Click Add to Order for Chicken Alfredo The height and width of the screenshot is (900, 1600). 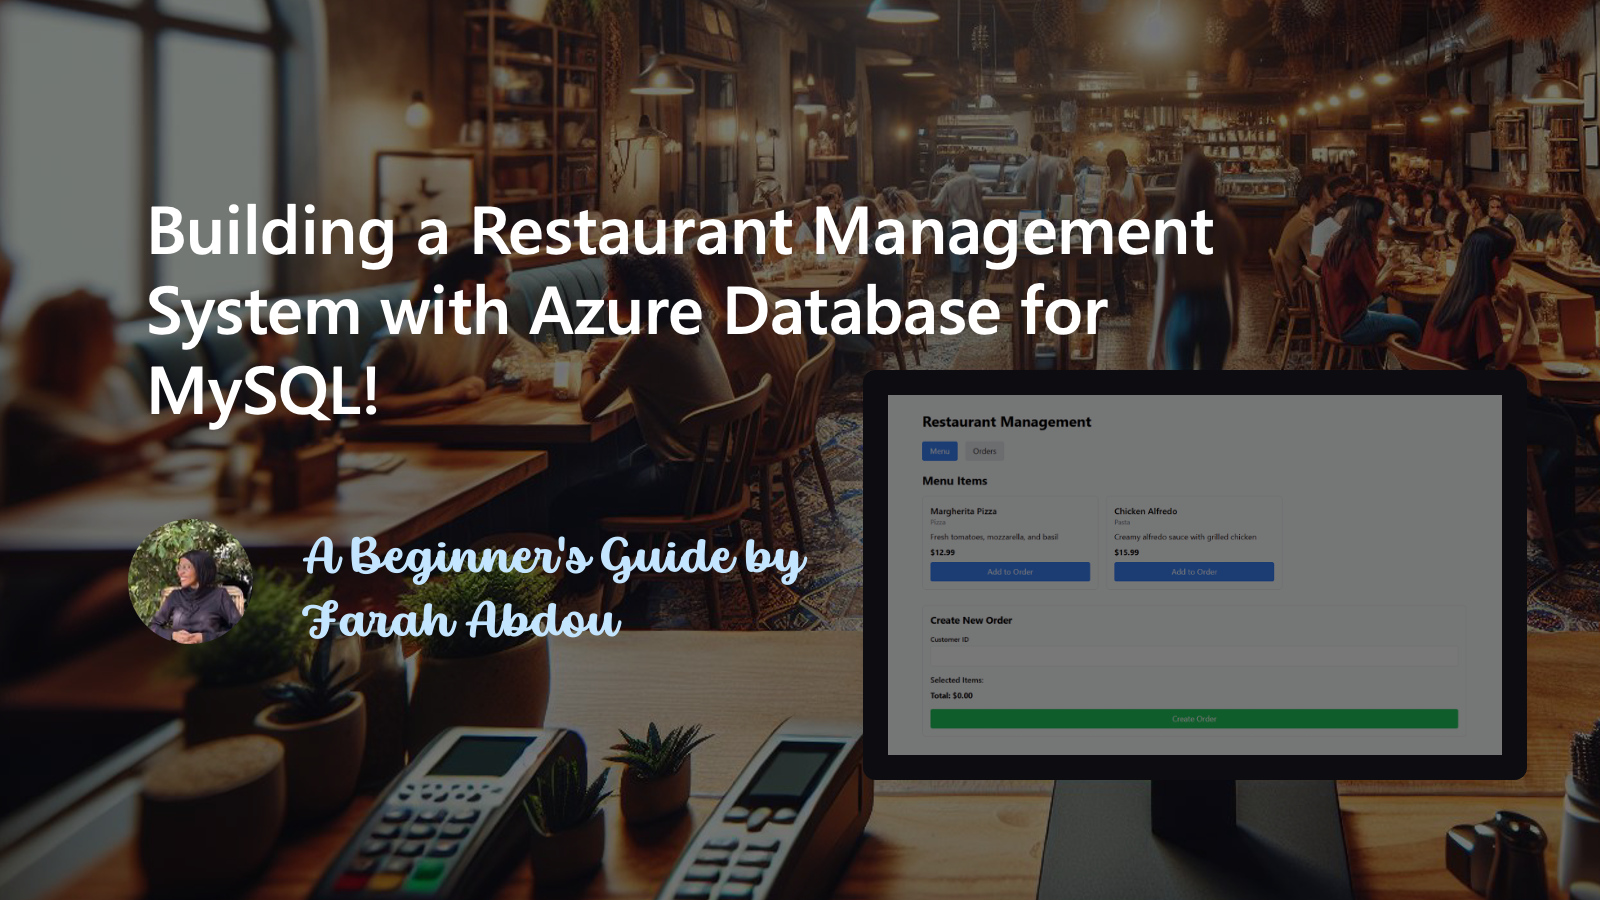[x=1193, y=571]
